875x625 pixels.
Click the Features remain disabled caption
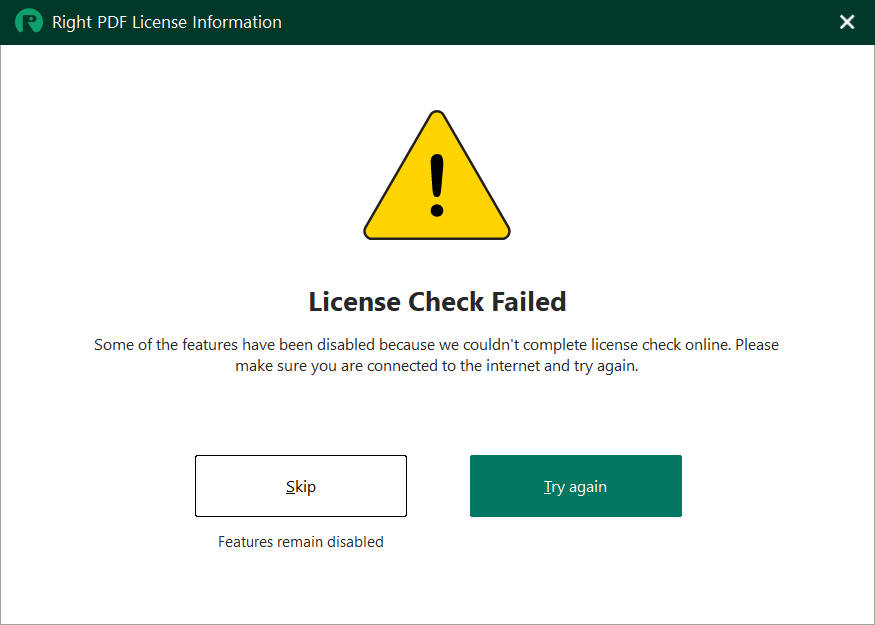pos(301,542)
